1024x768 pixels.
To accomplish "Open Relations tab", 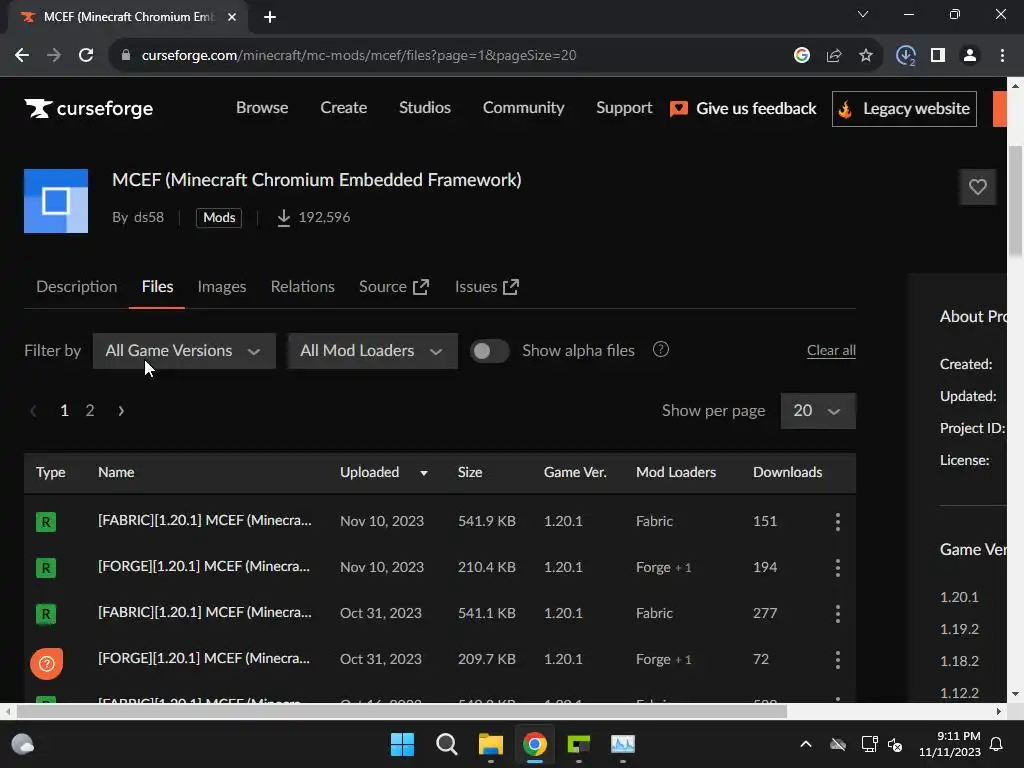I will coord(302,287).
